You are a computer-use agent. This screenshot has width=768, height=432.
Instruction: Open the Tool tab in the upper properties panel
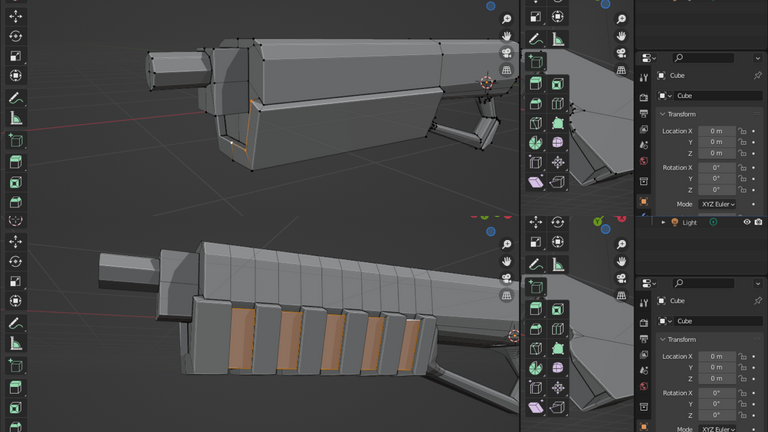644,77
